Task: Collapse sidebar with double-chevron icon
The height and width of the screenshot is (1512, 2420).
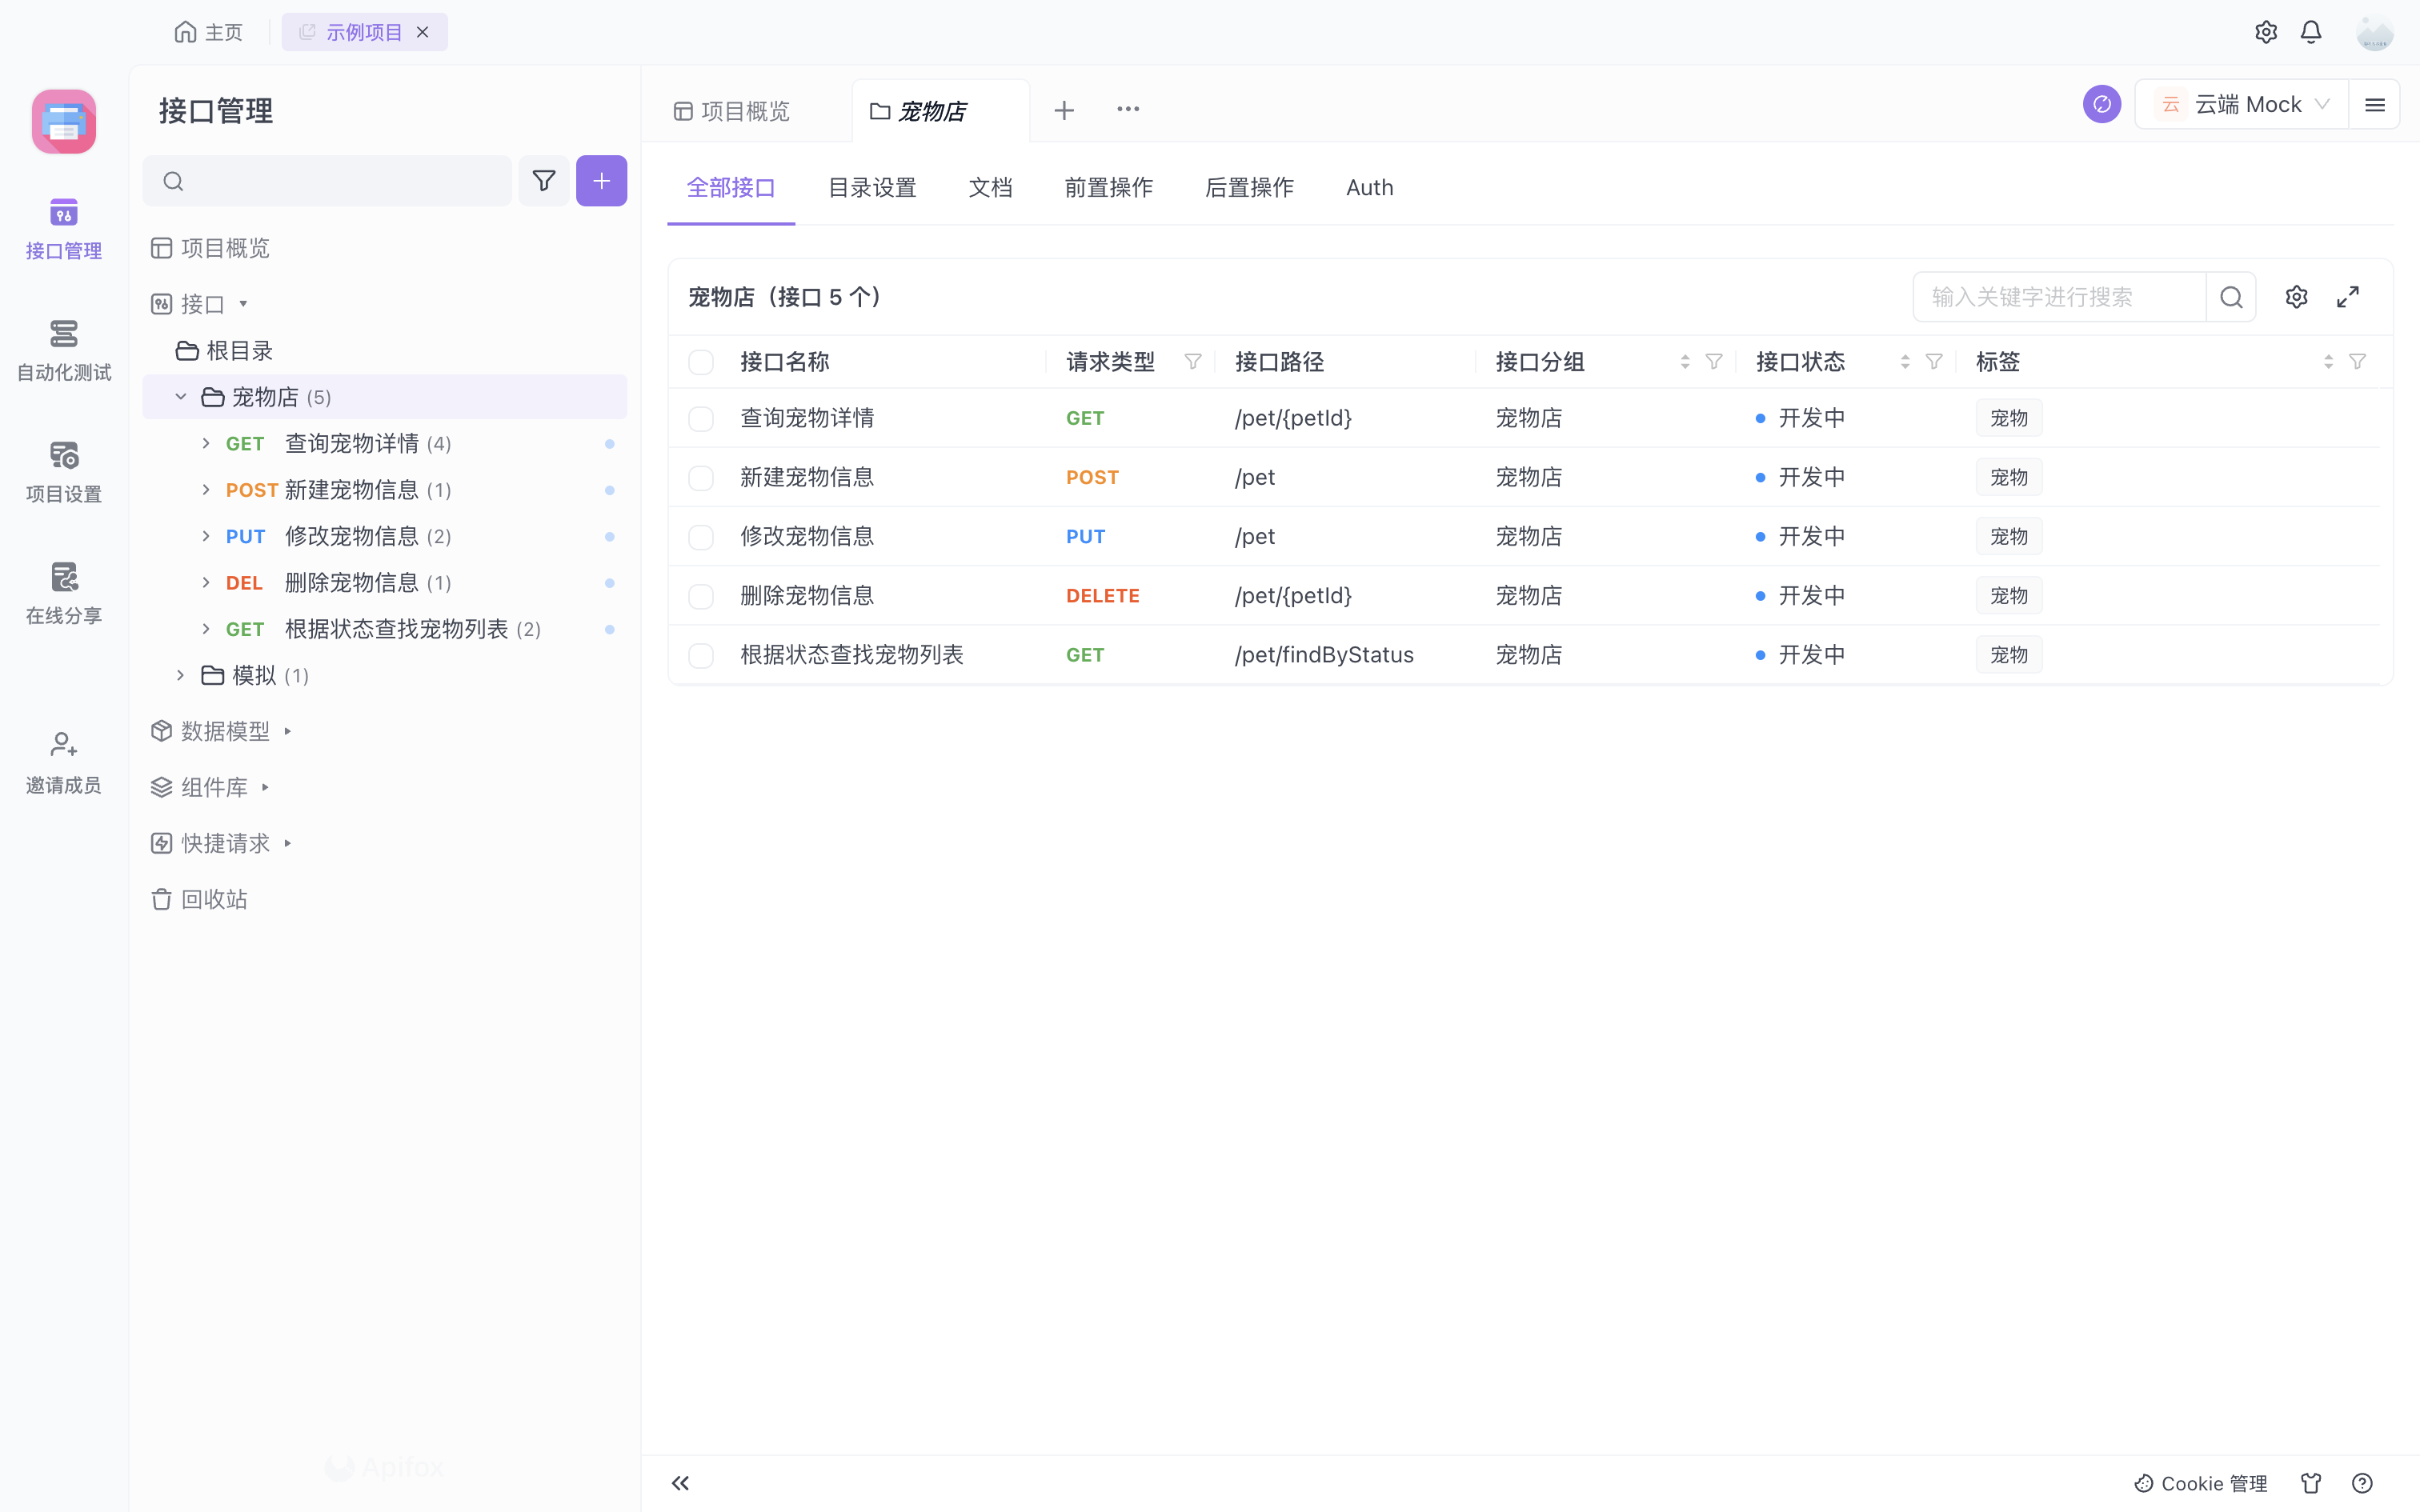Action: (x=680, y=1482)
